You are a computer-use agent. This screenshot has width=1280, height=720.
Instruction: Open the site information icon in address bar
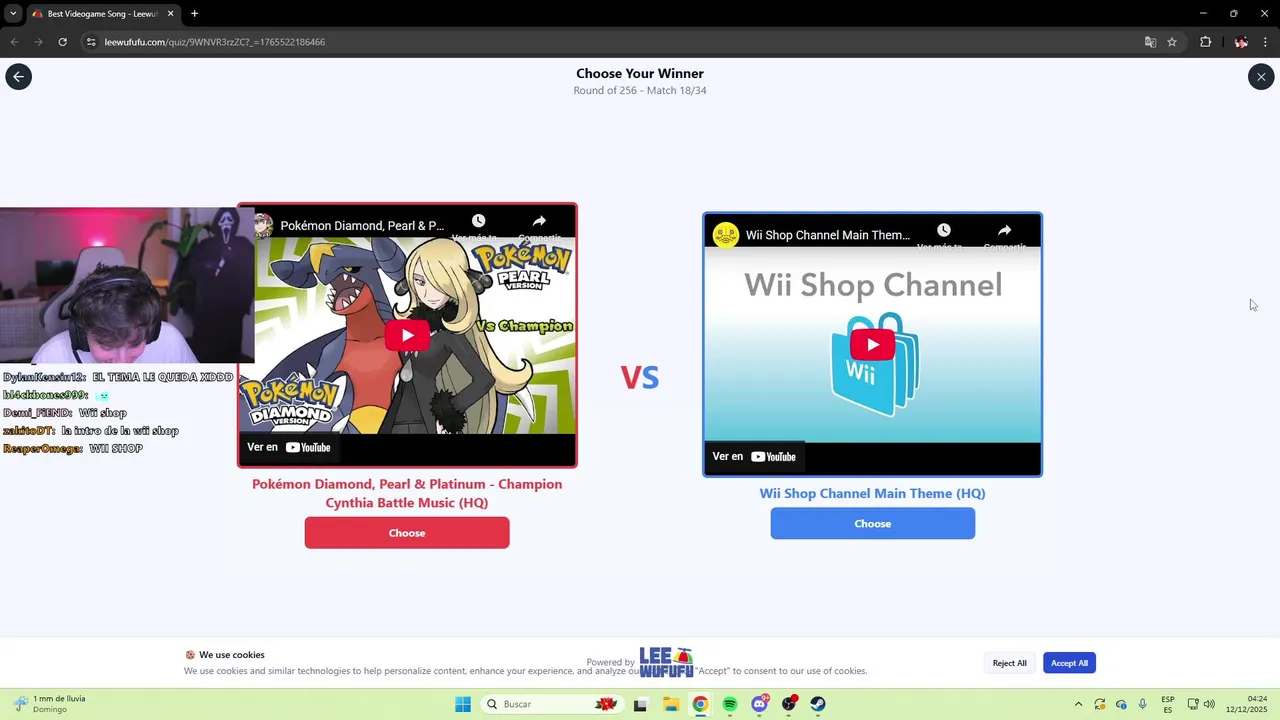pos(91,42)
